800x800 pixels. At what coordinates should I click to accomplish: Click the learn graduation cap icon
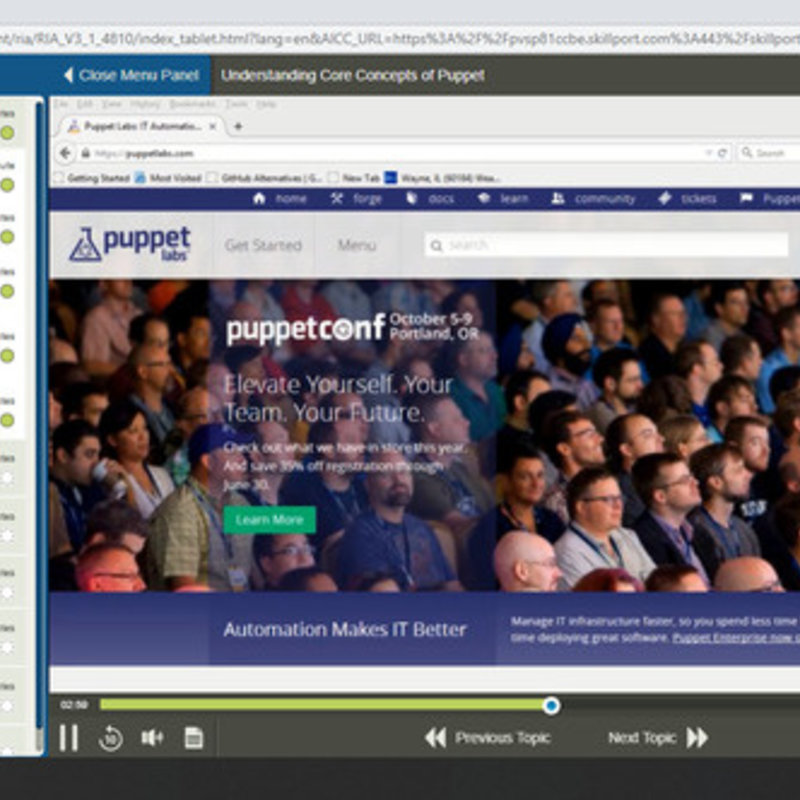point(484,198)
